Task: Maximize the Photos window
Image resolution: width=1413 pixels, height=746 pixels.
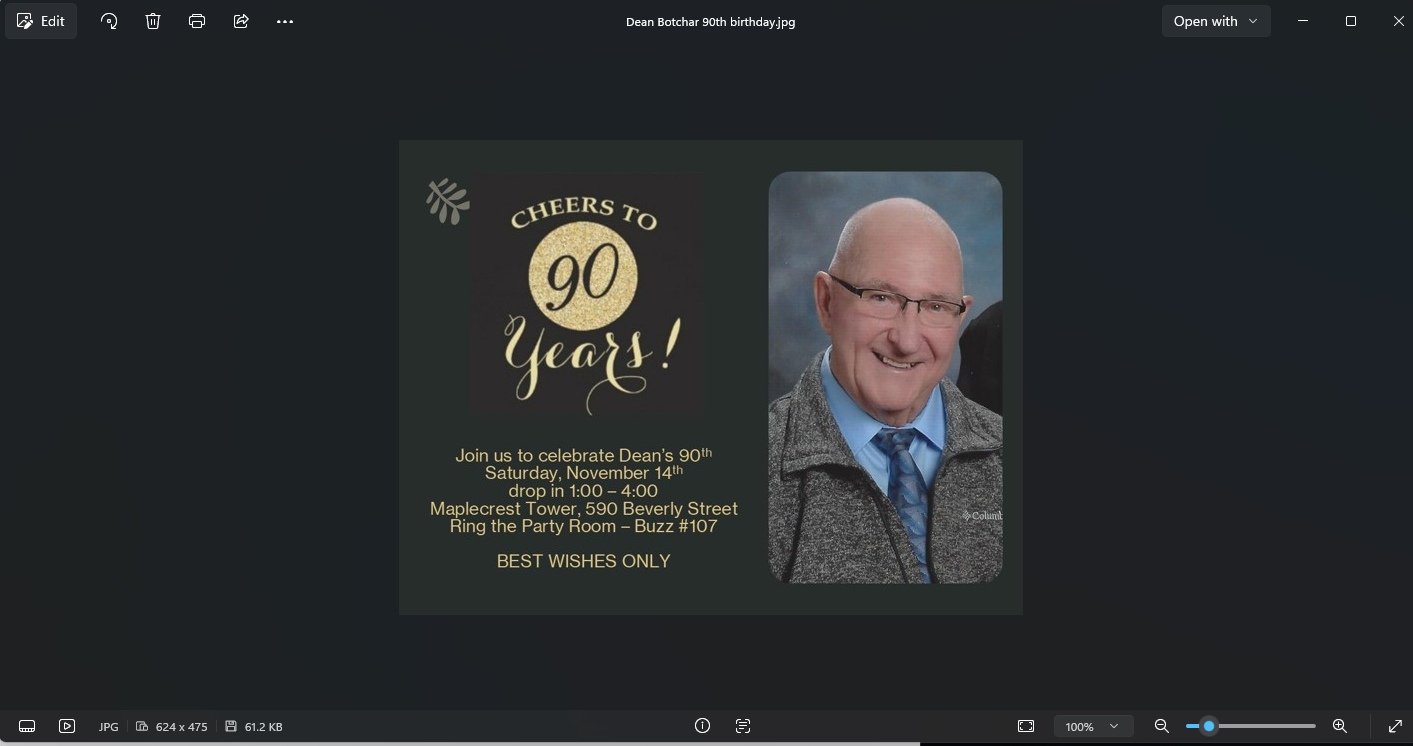Action: pyautogui.click(x=1351, y=21)
